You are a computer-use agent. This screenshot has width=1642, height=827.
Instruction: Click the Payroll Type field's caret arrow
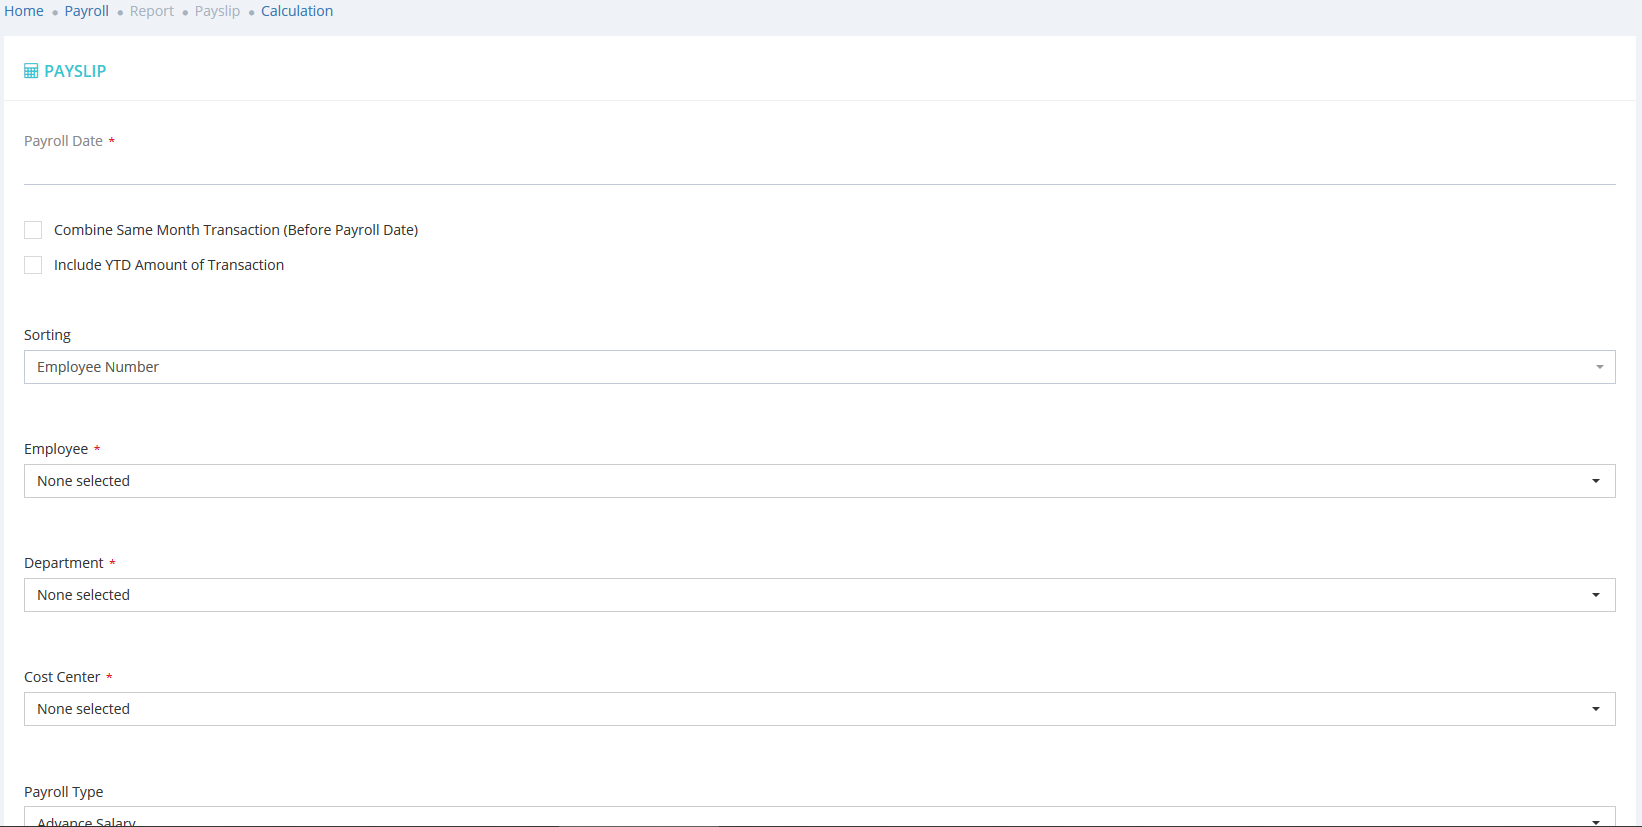pos(1596,821)
